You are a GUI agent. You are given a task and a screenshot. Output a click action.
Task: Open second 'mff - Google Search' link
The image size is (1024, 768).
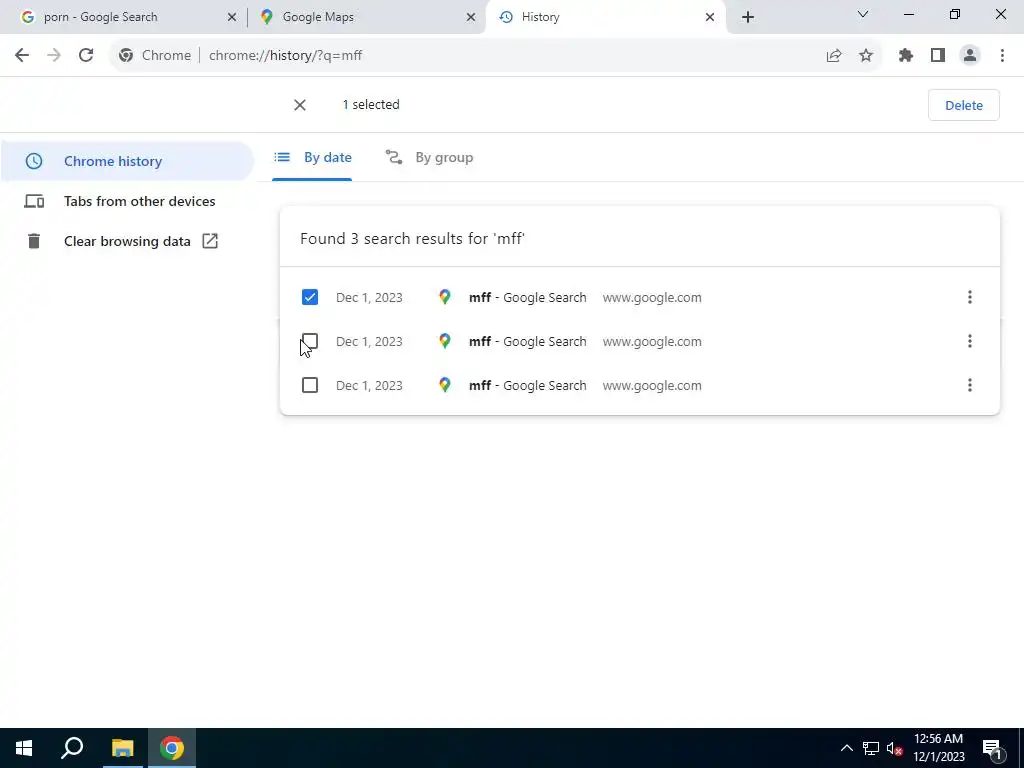coord(528,342)
